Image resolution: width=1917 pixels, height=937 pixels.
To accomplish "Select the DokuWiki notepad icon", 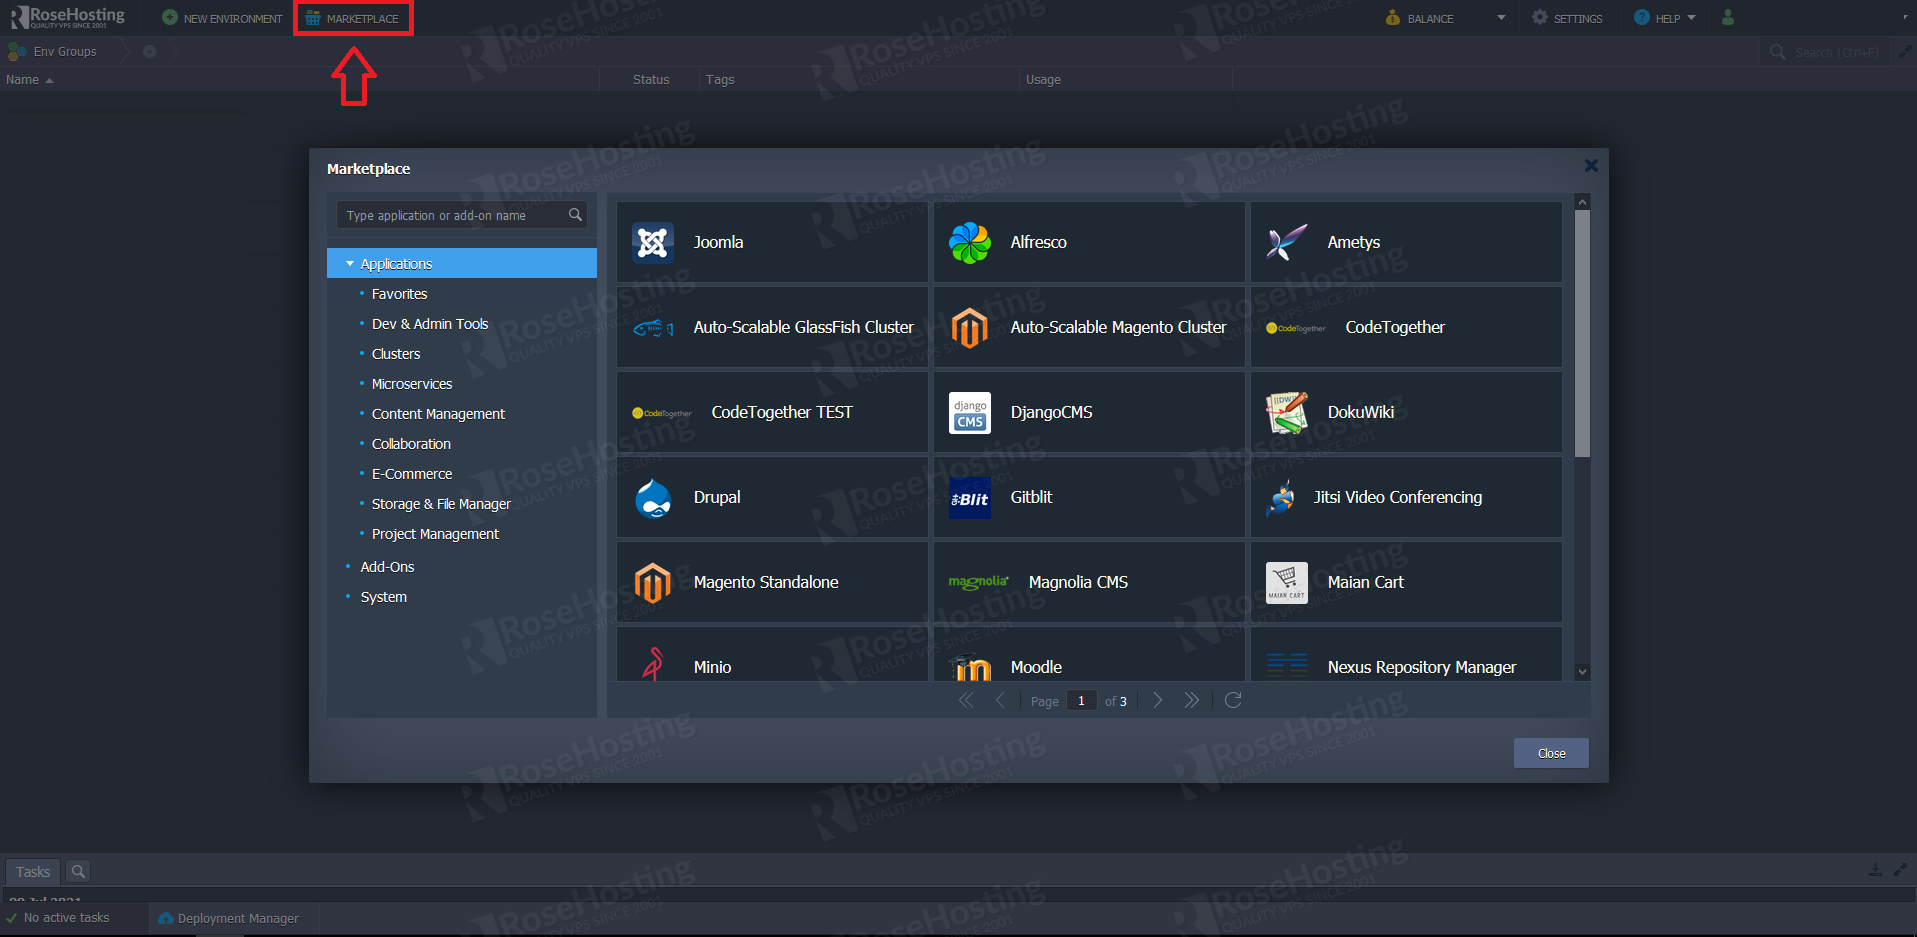I will (x=1287, y=412).
